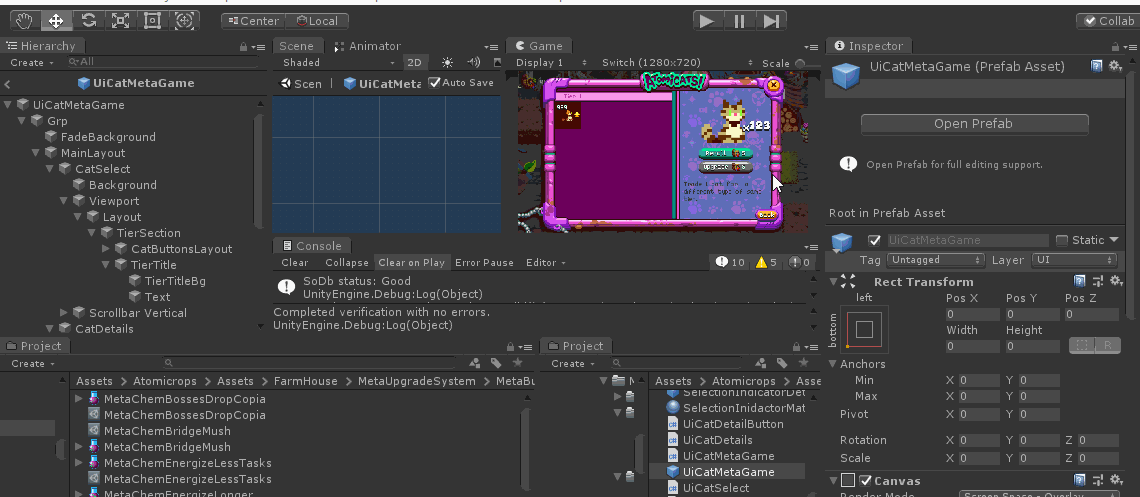Screen dimensions: 1140x497
Task: Toggle Console info messages count
Action: coord(731,262)
